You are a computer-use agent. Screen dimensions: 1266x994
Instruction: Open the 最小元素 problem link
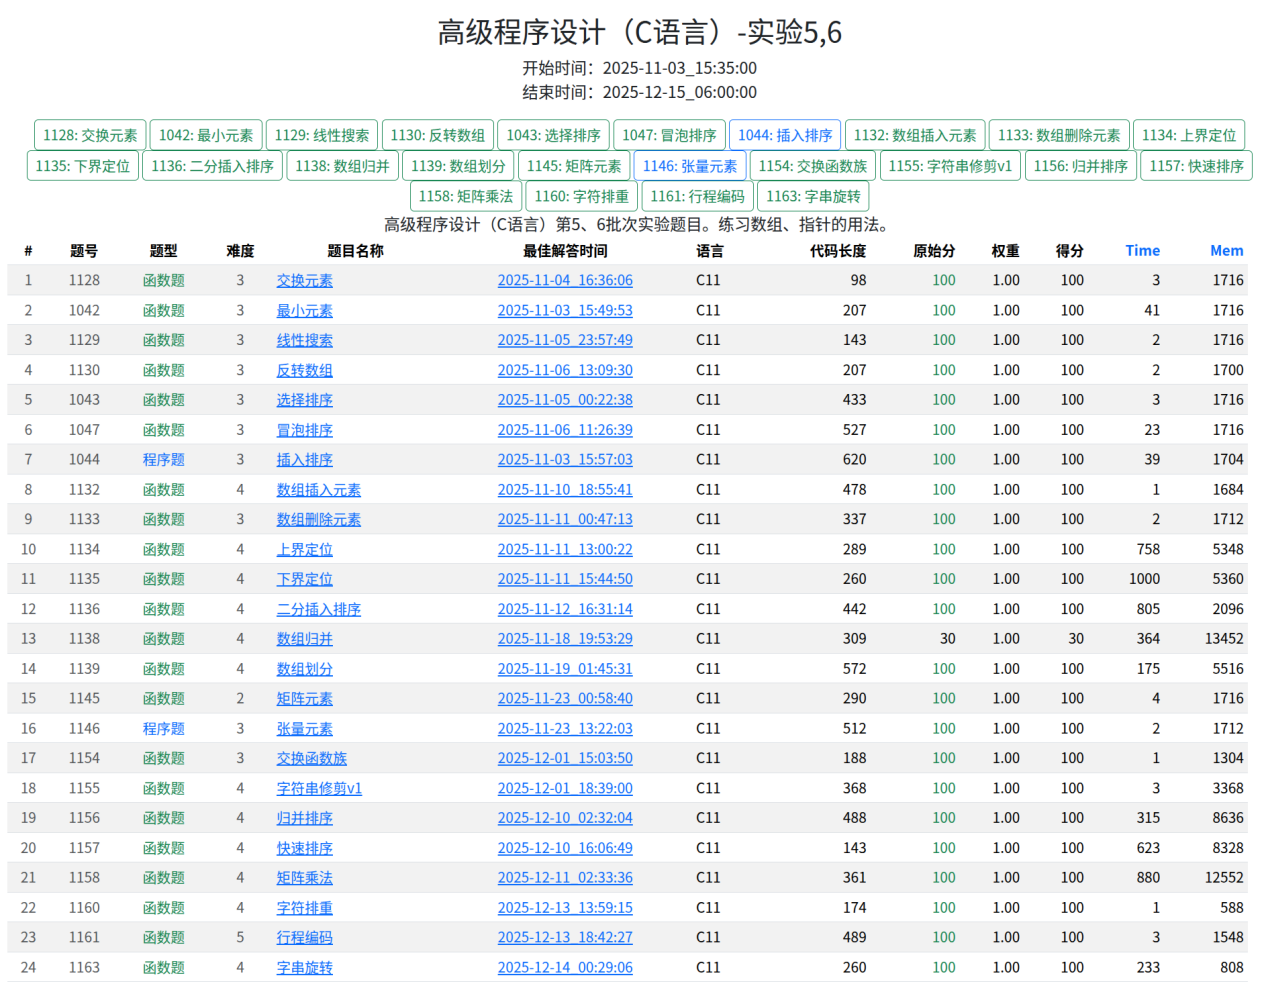[305, 311]
